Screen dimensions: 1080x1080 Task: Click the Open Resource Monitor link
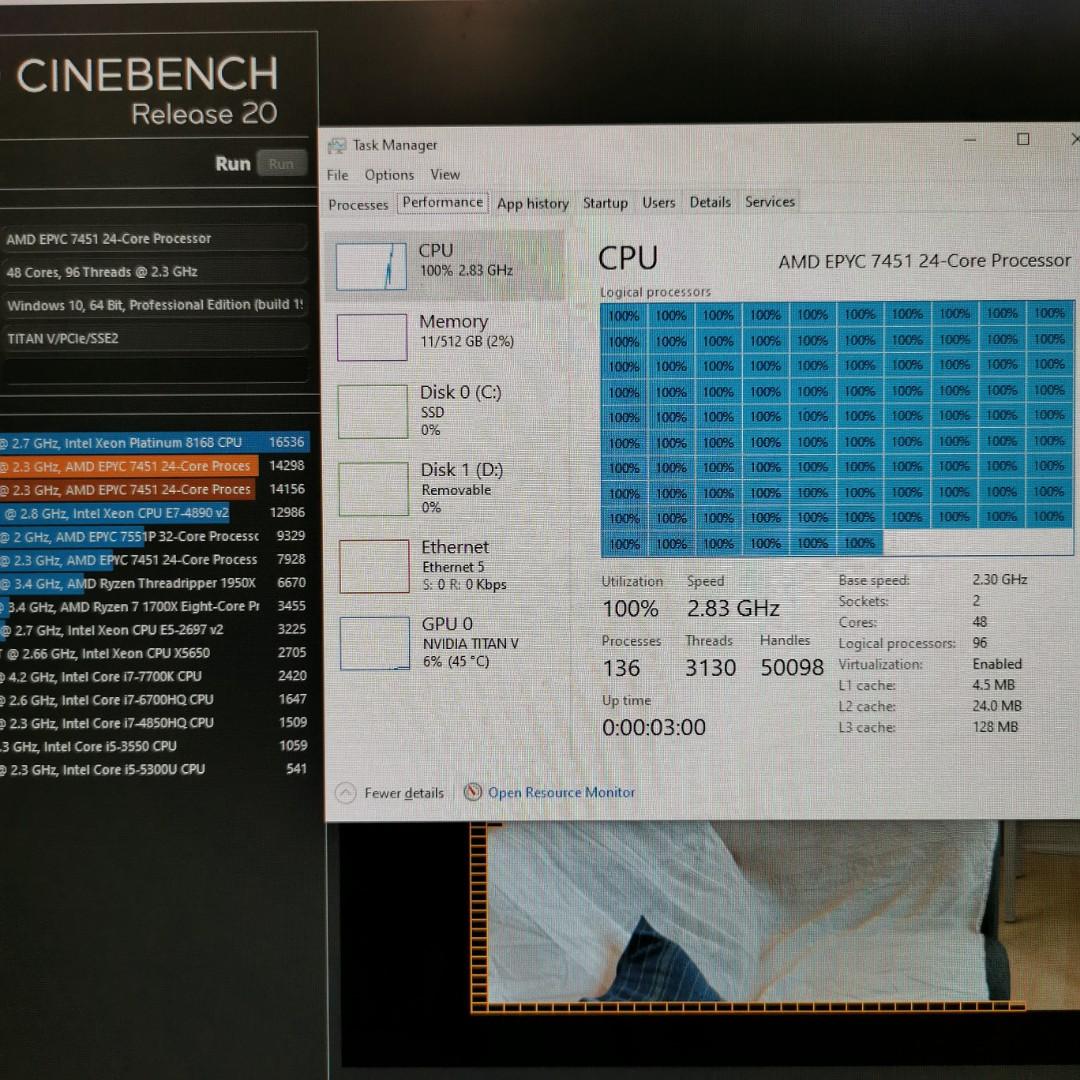561,792
